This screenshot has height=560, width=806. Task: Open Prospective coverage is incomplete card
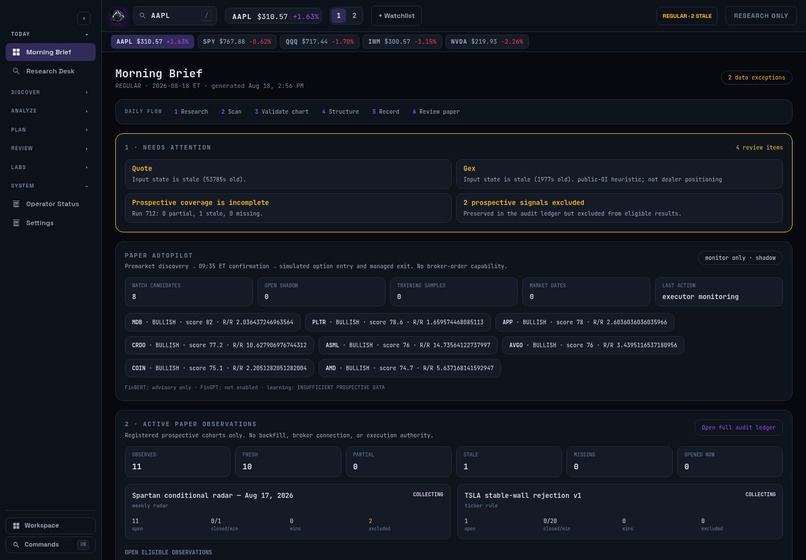click(288, 208)
